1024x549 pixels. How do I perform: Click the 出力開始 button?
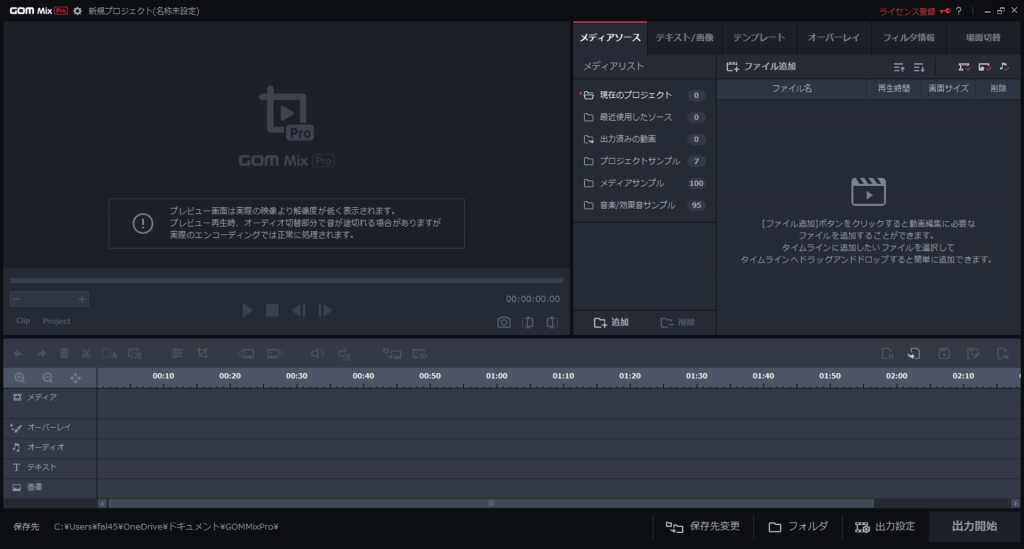point(973,526)
